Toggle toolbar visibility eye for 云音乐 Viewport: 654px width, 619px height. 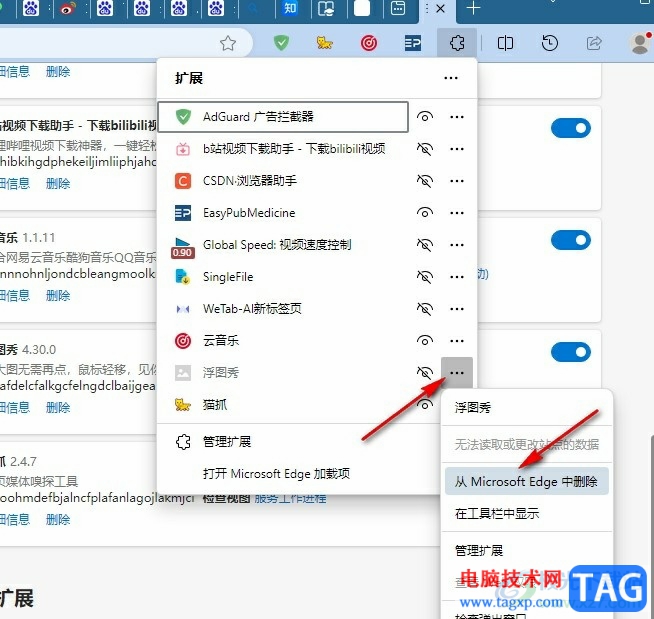(x=425, y=341)
